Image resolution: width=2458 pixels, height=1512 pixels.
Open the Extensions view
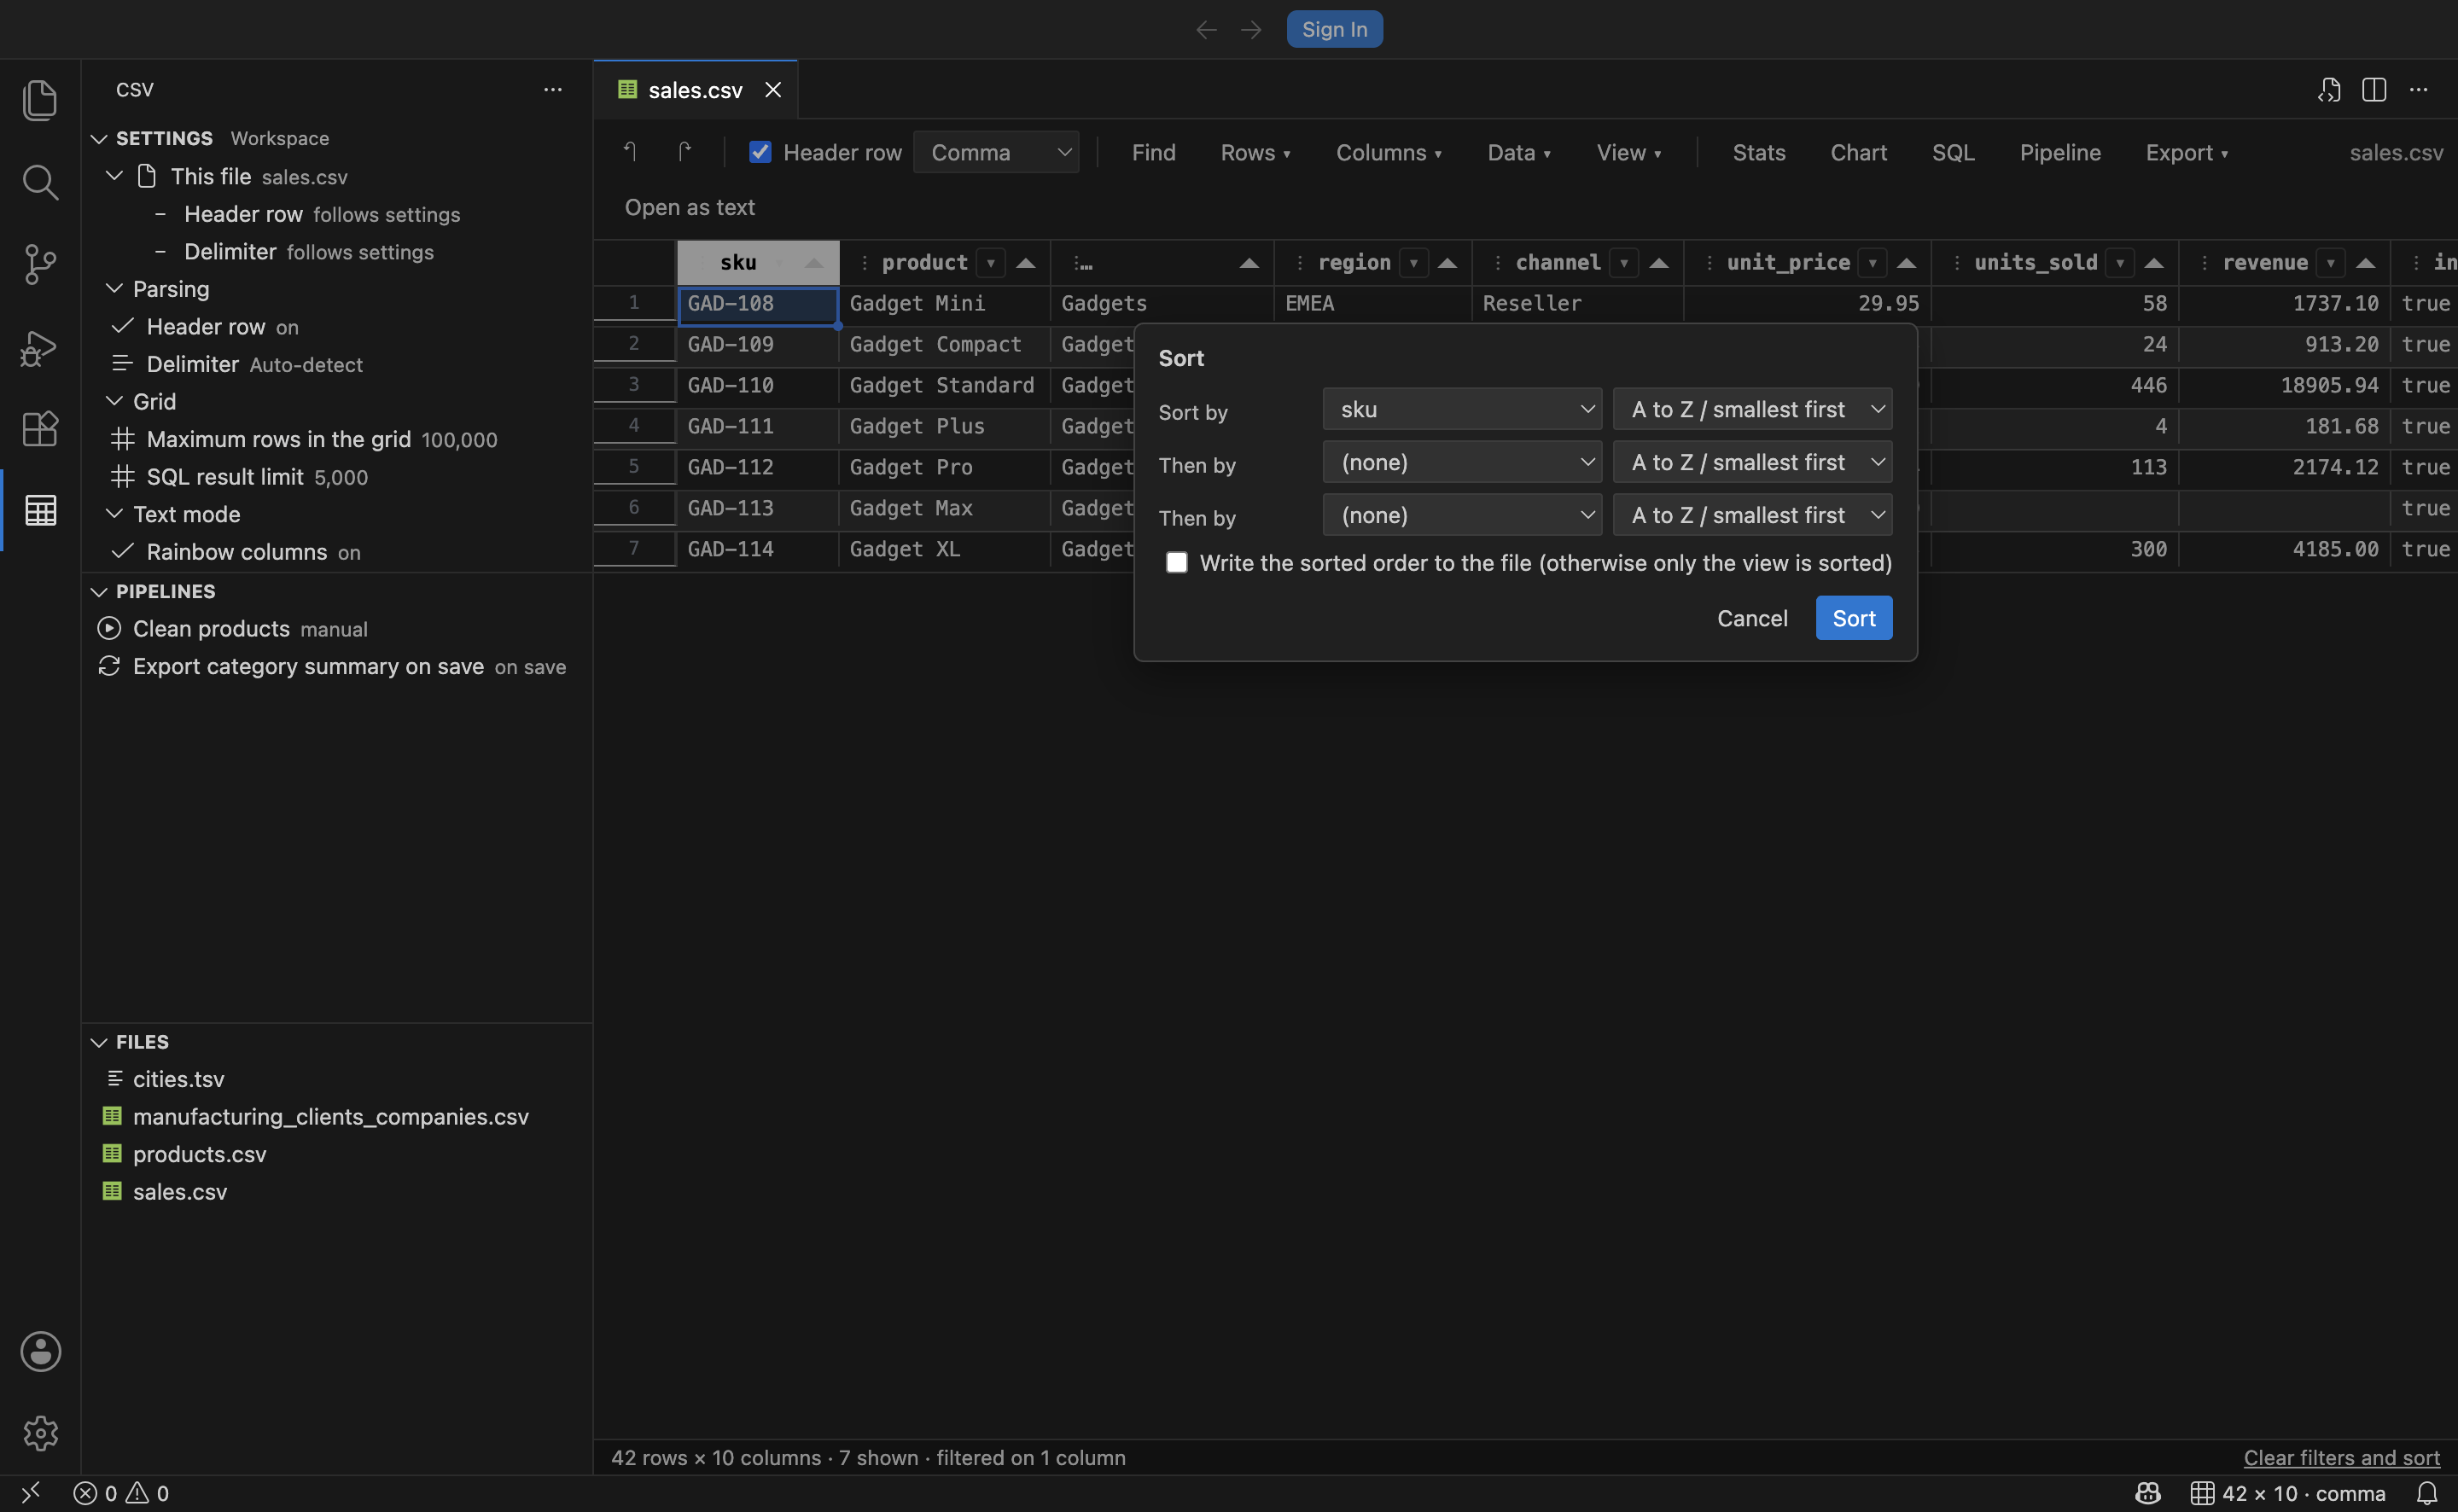(40, 429)
